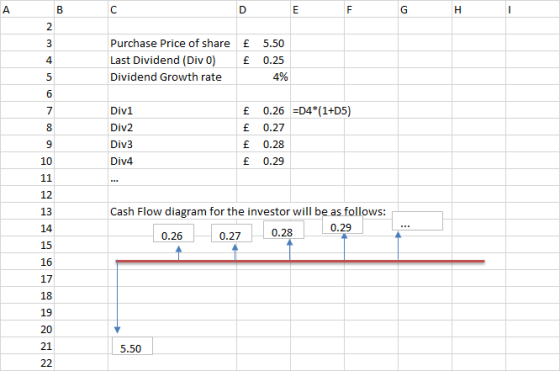Select the 0.26 diagram text box
This screenshot has width=560, height=371.
[174, 233]
